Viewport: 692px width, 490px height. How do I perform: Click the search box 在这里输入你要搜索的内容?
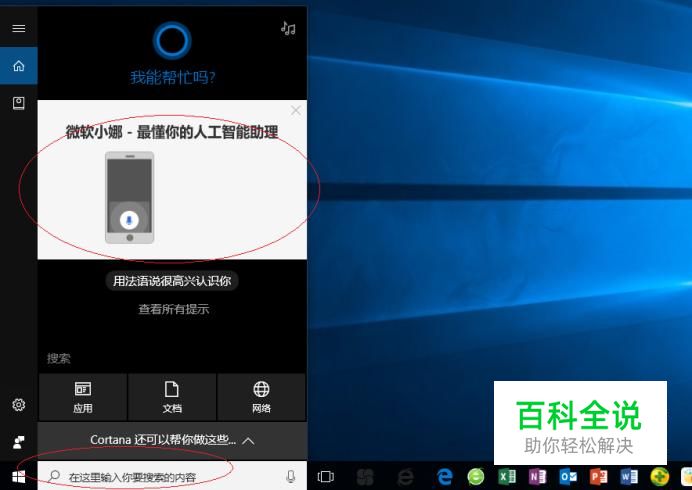click(x=172, y=476)
